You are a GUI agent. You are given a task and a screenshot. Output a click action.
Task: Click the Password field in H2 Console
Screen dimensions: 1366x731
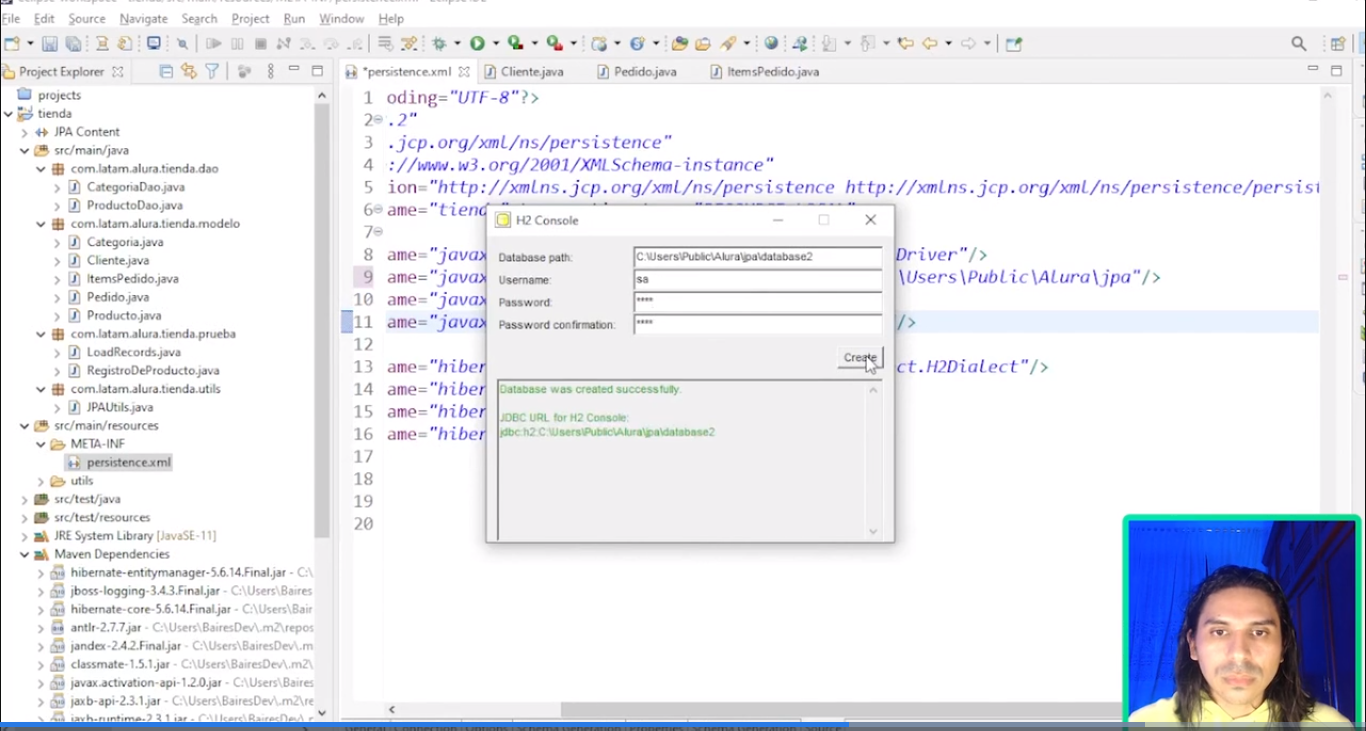point(758,302)
